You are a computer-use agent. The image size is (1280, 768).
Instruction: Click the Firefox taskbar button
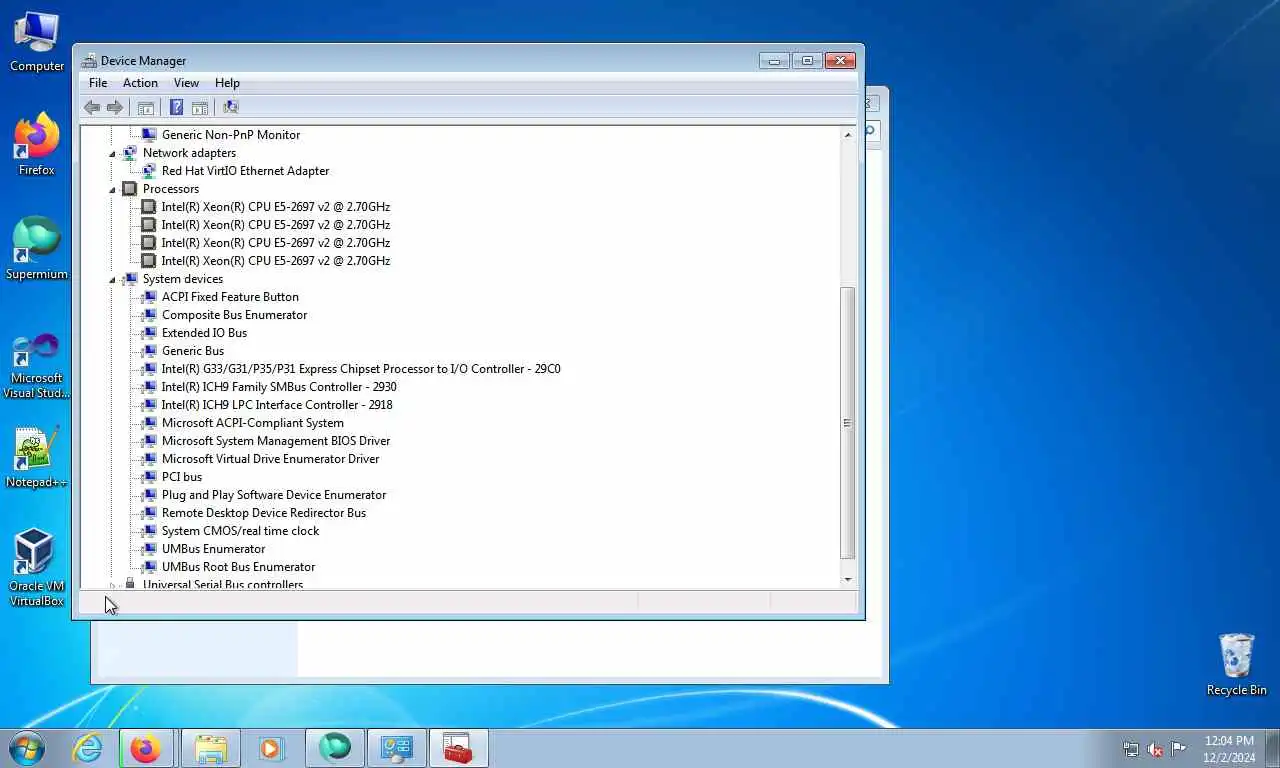pyautogui.click(x=146, y=748)
